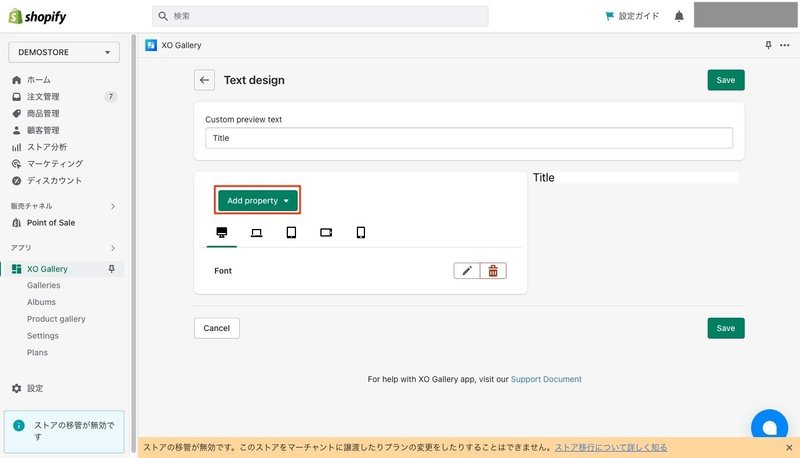Screen dimensions: 800x458
Task: Open Albums under XO Gallery
Action: [x=41, y=302]
